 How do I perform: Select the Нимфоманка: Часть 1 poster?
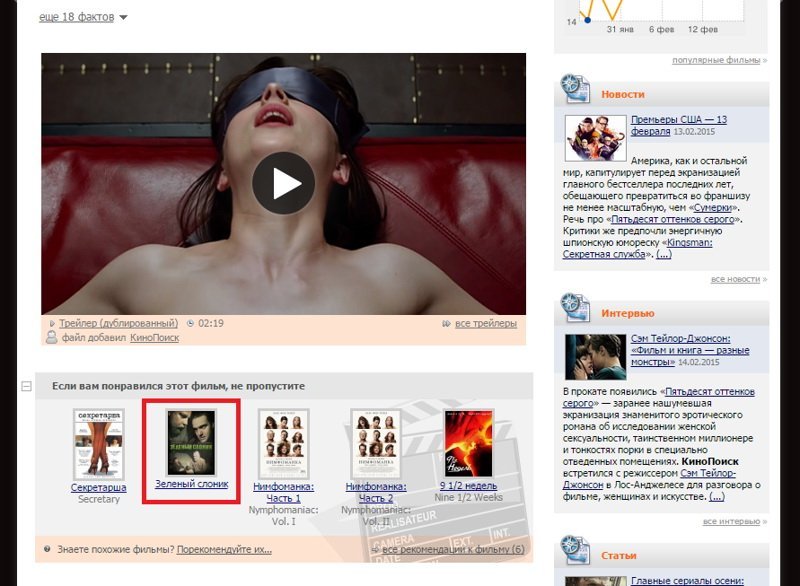point(283,443)
